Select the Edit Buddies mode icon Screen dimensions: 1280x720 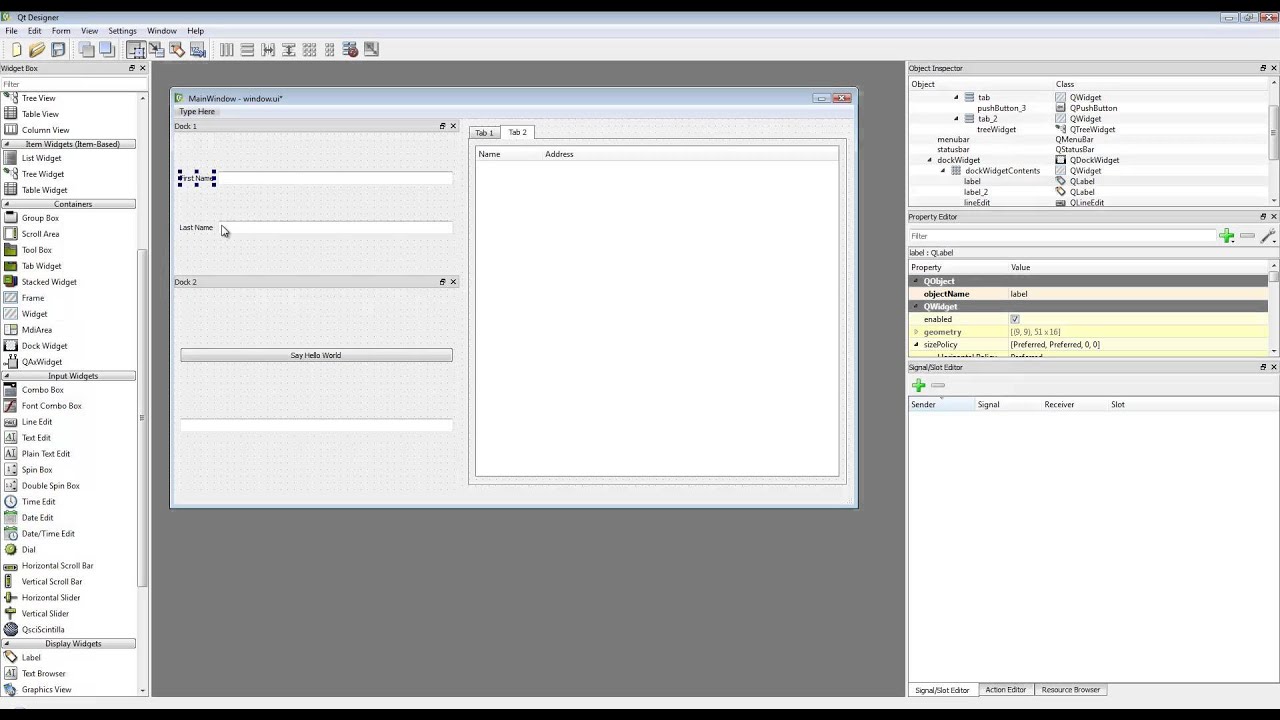pos(177,49)
